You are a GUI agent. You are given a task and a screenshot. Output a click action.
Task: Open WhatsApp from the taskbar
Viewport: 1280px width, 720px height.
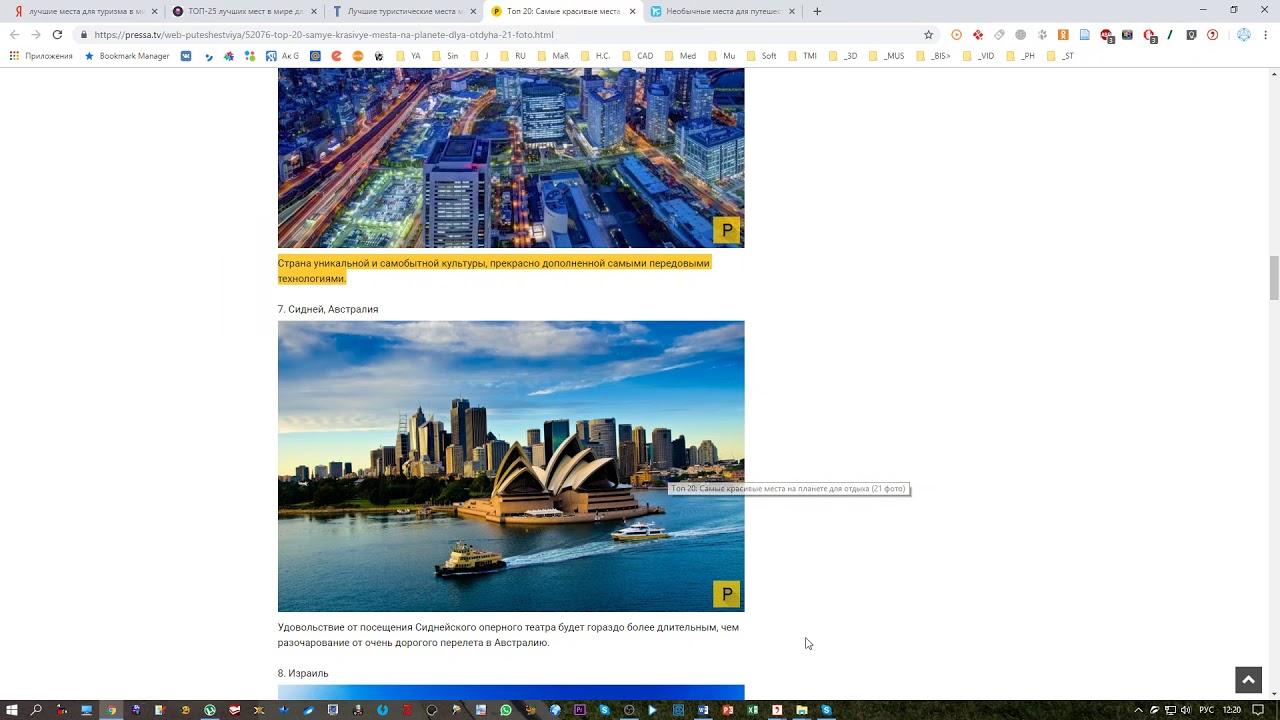tap(505, 710)
